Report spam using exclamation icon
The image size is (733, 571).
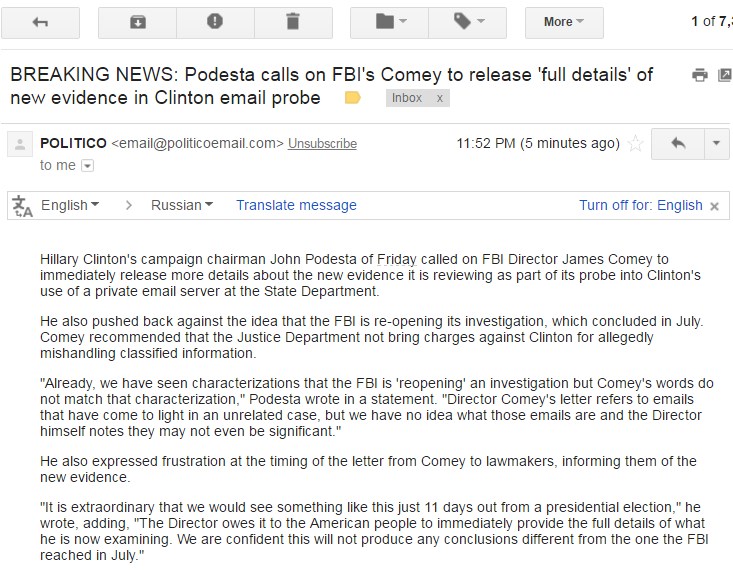pos(215,22)
